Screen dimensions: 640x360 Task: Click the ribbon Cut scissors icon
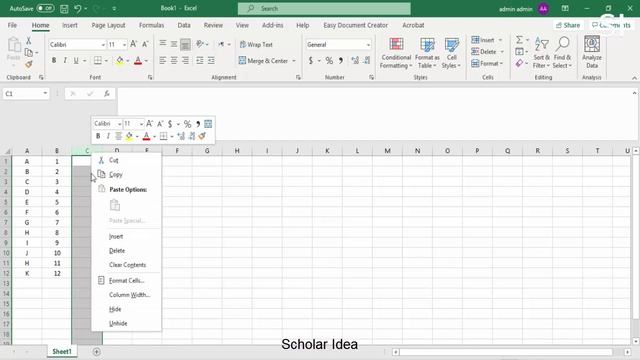[x=29, y=40]
